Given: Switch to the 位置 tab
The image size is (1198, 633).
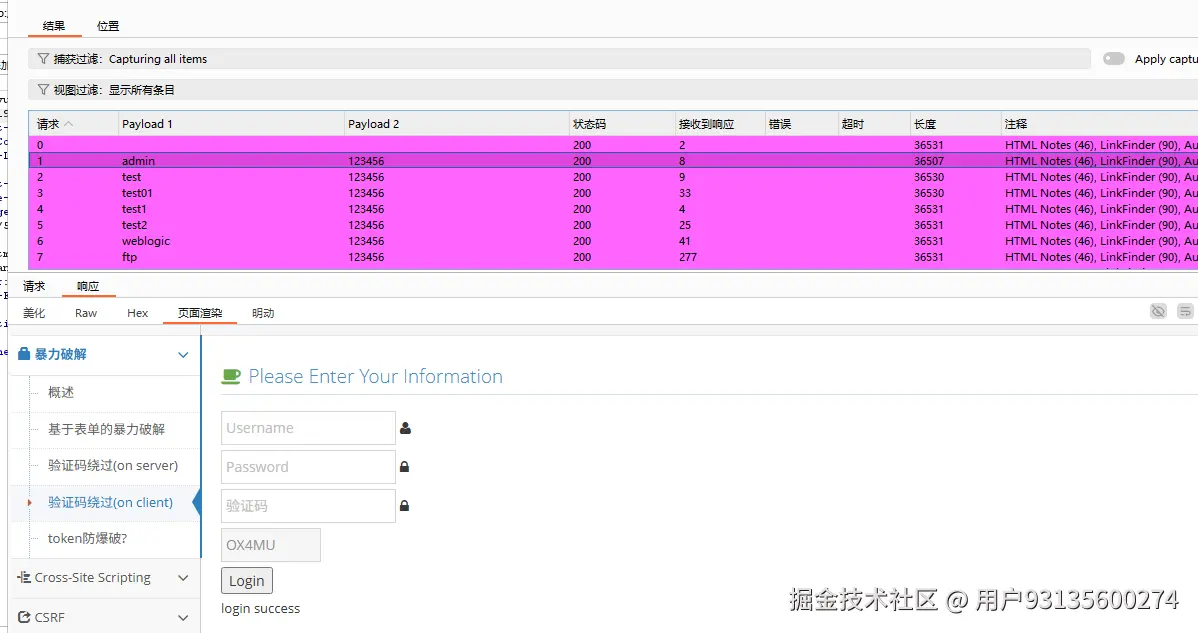Looking at the screenshot, I should [108, 26].
